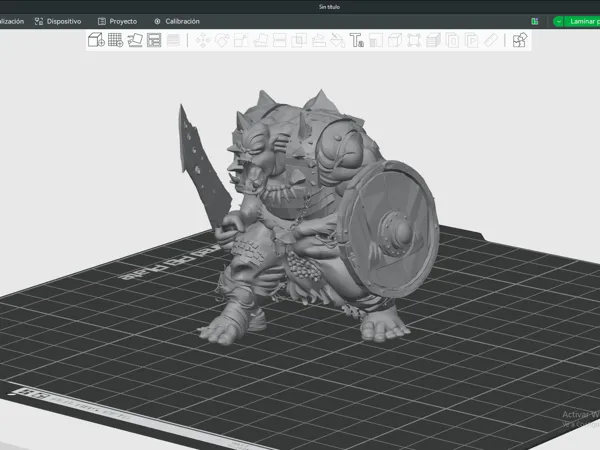Screen dimensions: 600x450
Task: Expand the green dropdown beside Laminar
Action: (559, 21)
